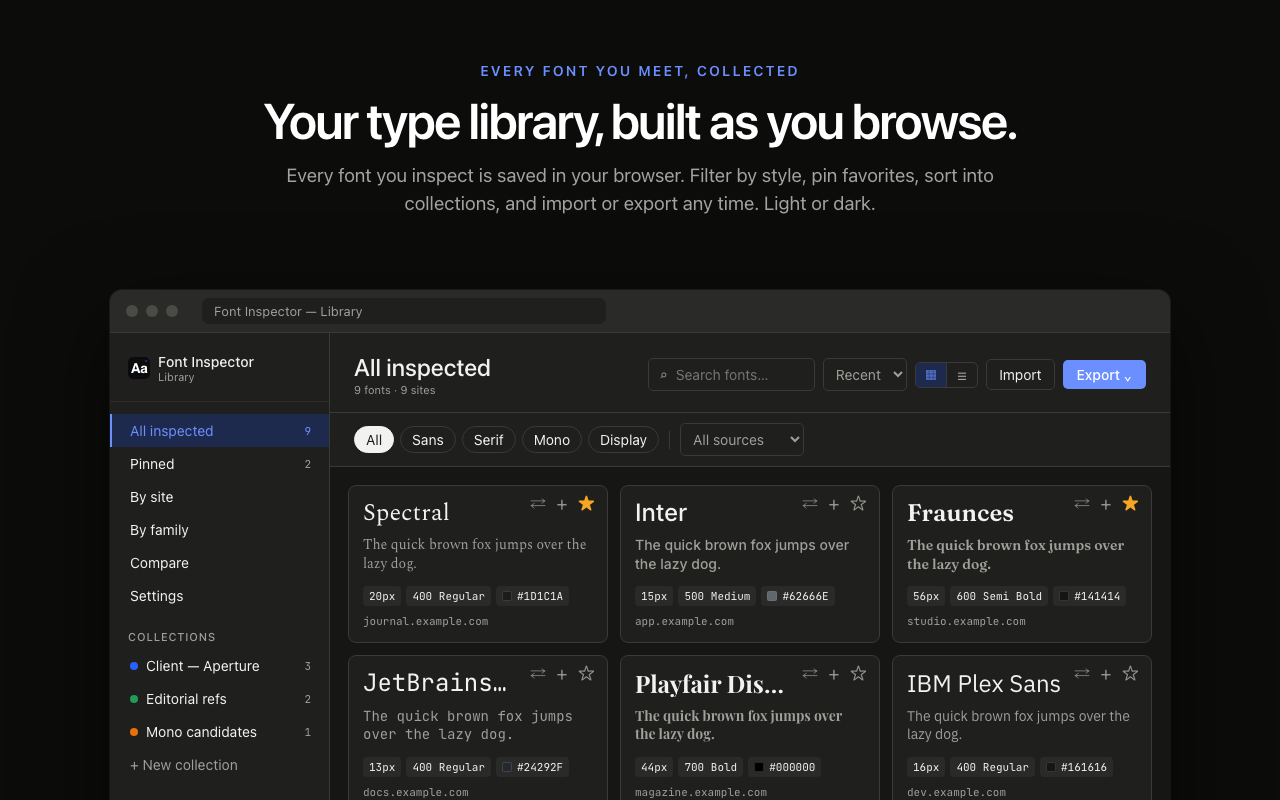
Task: Click compare arrows icon on JetBrains card
Action: (538, 674)
